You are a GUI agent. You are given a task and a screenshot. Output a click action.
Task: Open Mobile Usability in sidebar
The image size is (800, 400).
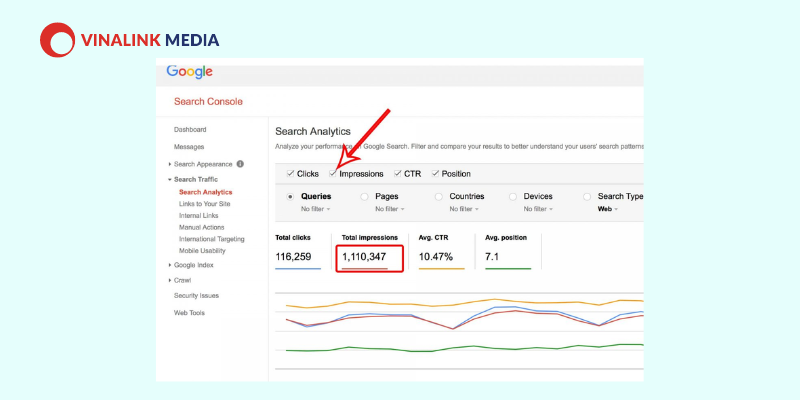202,251
